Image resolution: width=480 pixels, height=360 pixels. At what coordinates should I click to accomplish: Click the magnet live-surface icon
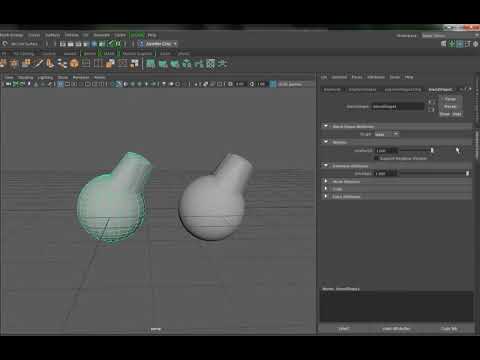[x=5, y=44]
